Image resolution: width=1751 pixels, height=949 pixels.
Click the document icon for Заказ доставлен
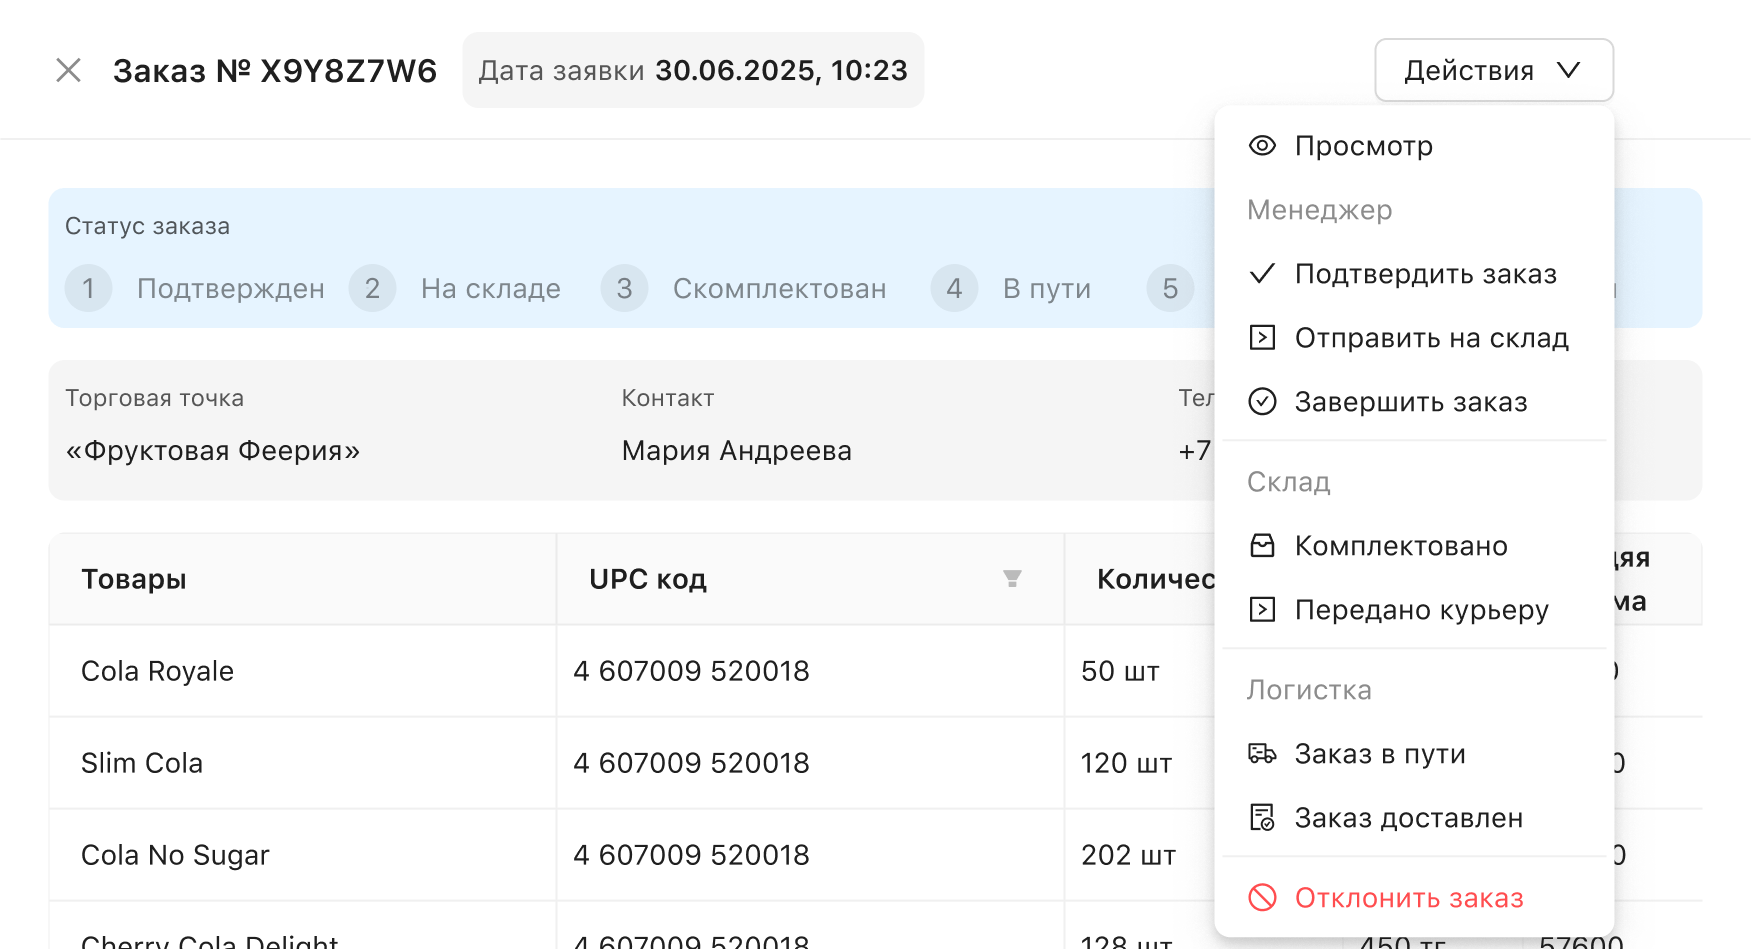pos(1262,818)
